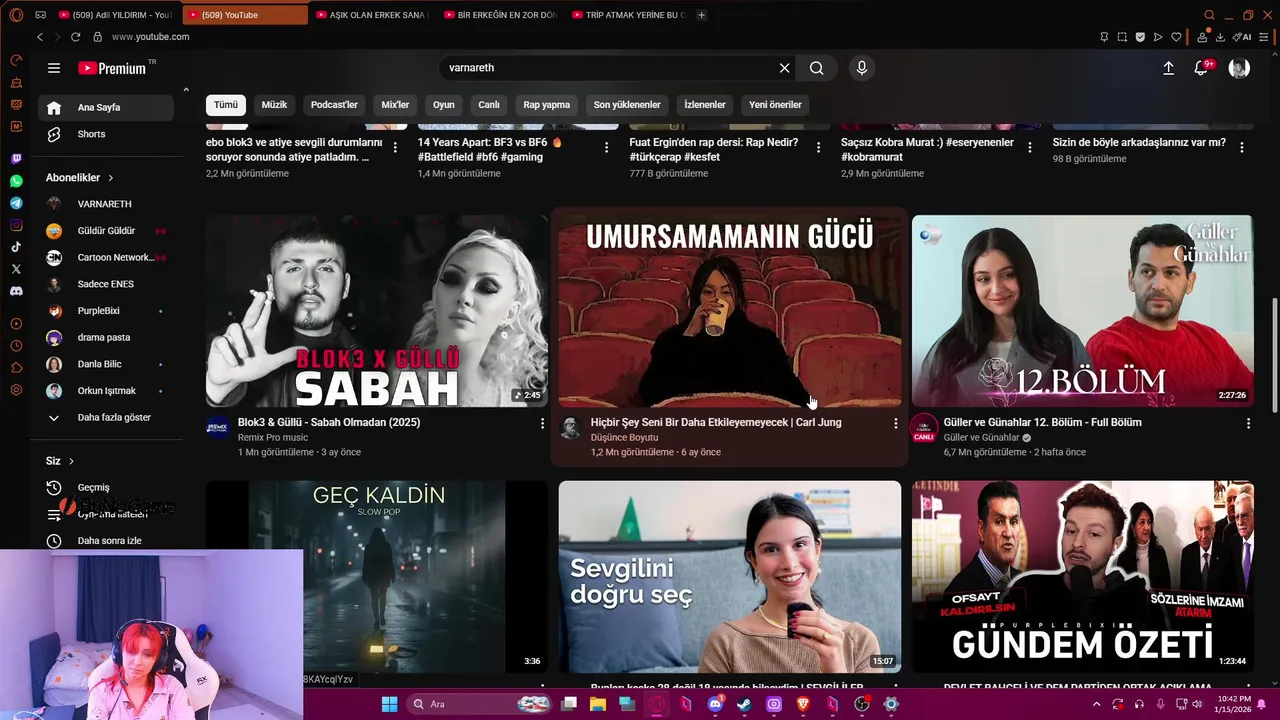Open VARNARETH channel in subscriptions
Viewport: 1280px width, 720px height.
(106, 204)
